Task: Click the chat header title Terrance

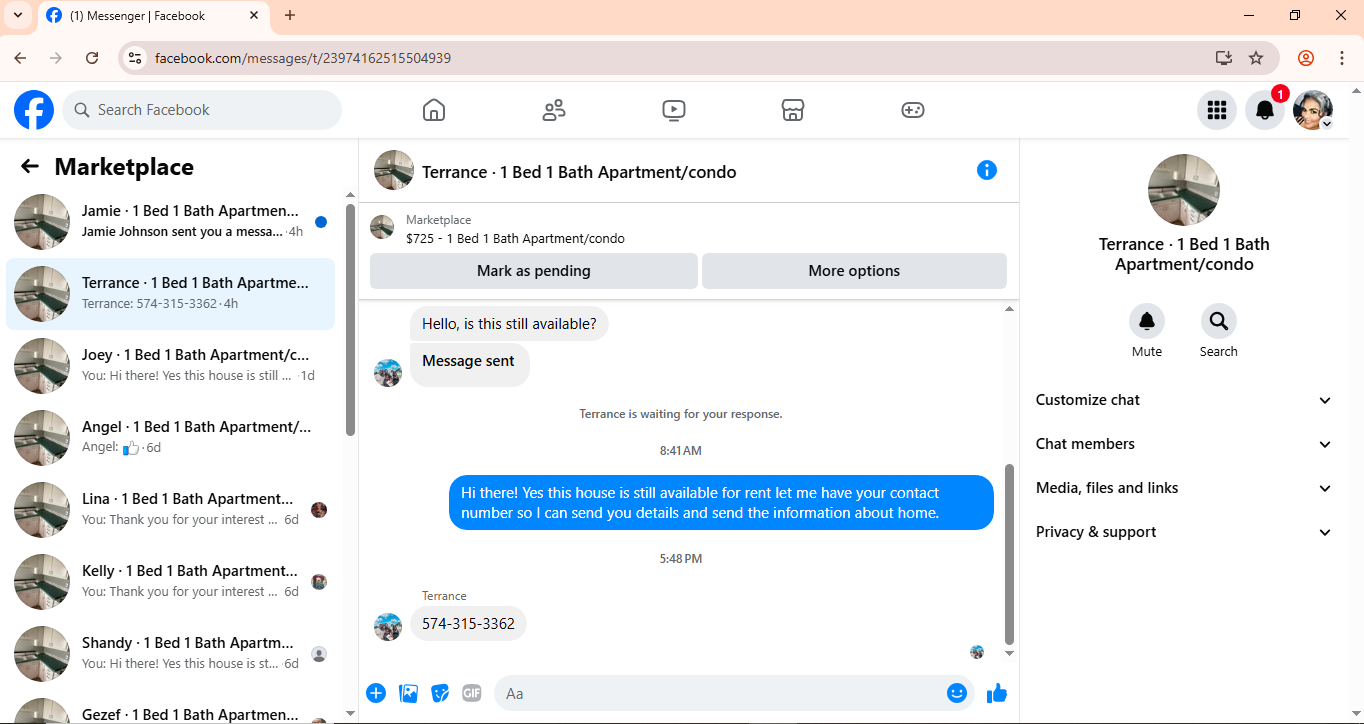Action: (579, 172)
